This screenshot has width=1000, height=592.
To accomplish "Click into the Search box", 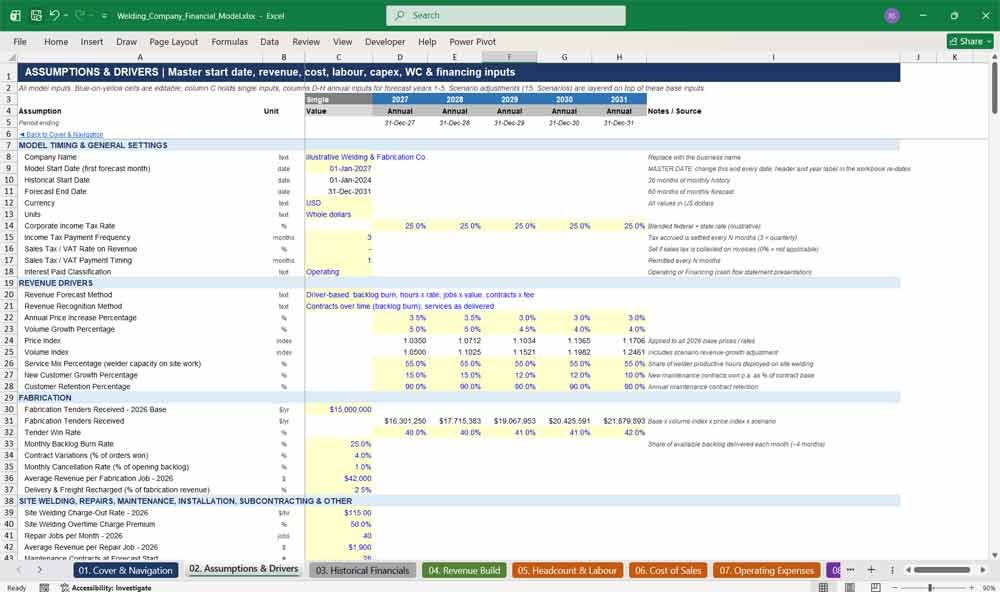I will pos(505,15).
